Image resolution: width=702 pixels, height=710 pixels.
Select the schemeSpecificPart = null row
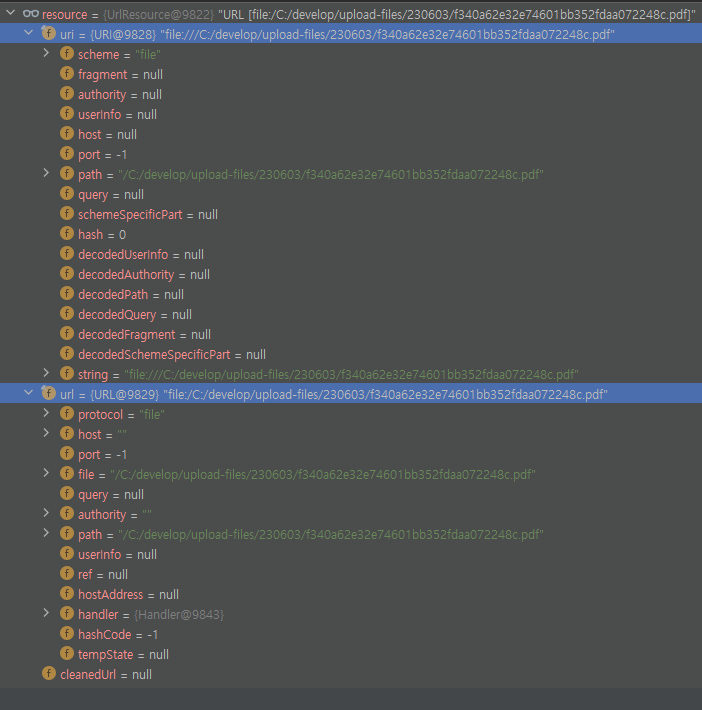(351, 214)
